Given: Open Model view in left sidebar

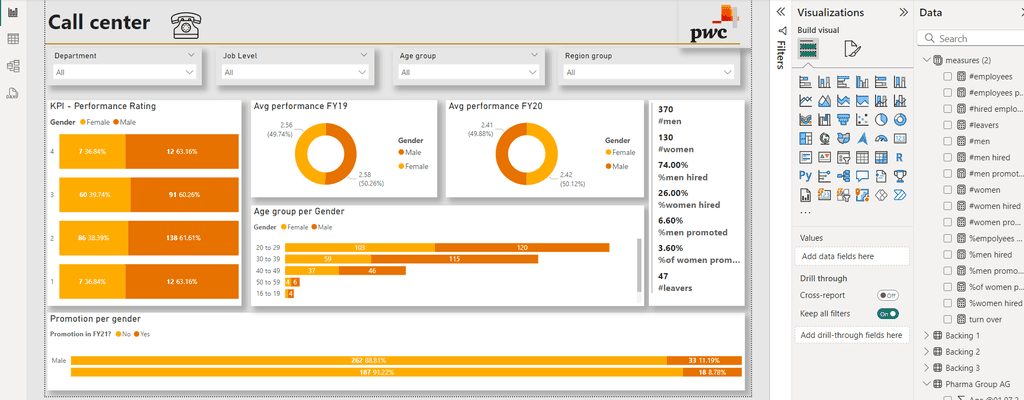Looking at the screenshot, I should coord(13,66).
